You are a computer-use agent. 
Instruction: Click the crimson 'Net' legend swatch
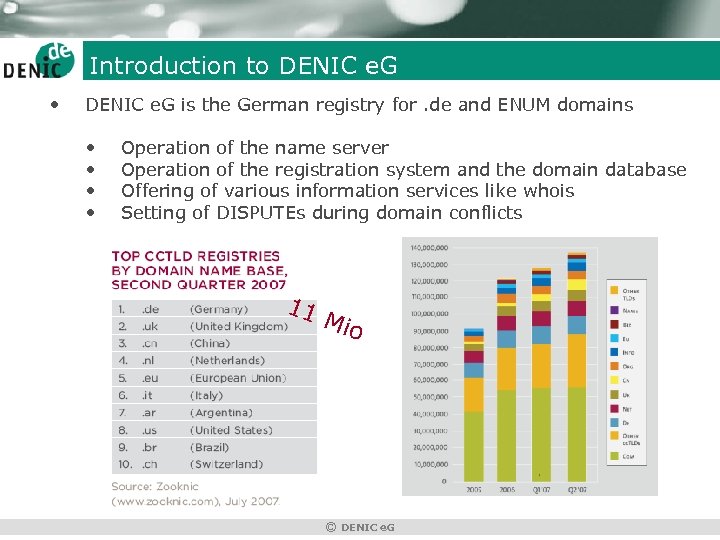coord(614,409)
